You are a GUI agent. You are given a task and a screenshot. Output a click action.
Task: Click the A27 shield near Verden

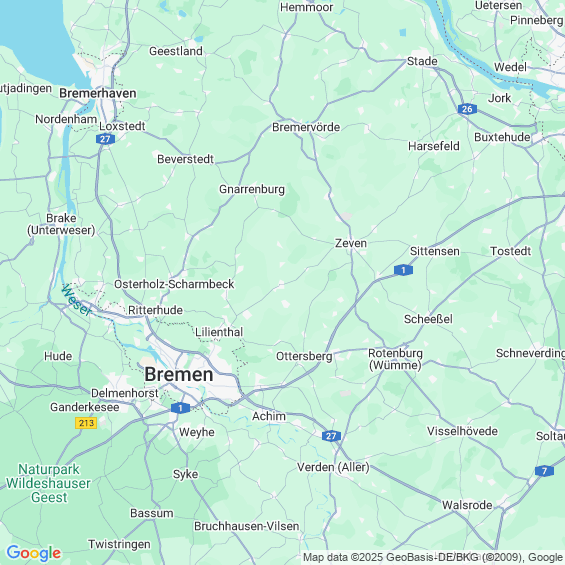coord(331,436)
